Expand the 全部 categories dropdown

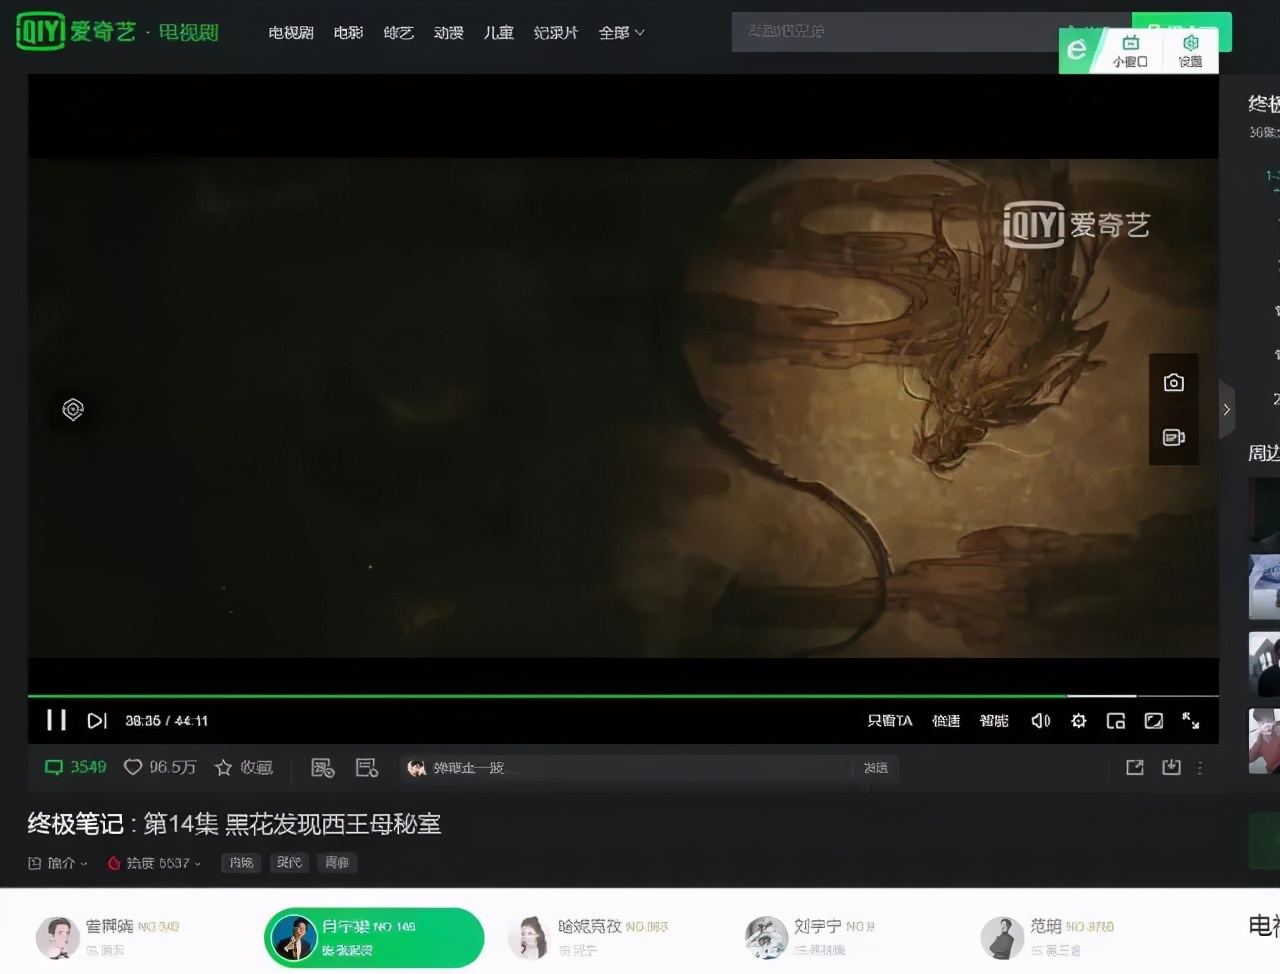[621, 33]
